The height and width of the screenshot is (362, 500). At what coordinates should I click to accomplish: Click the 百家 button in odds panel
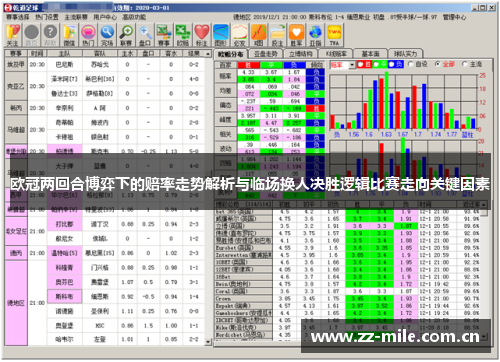226,65
